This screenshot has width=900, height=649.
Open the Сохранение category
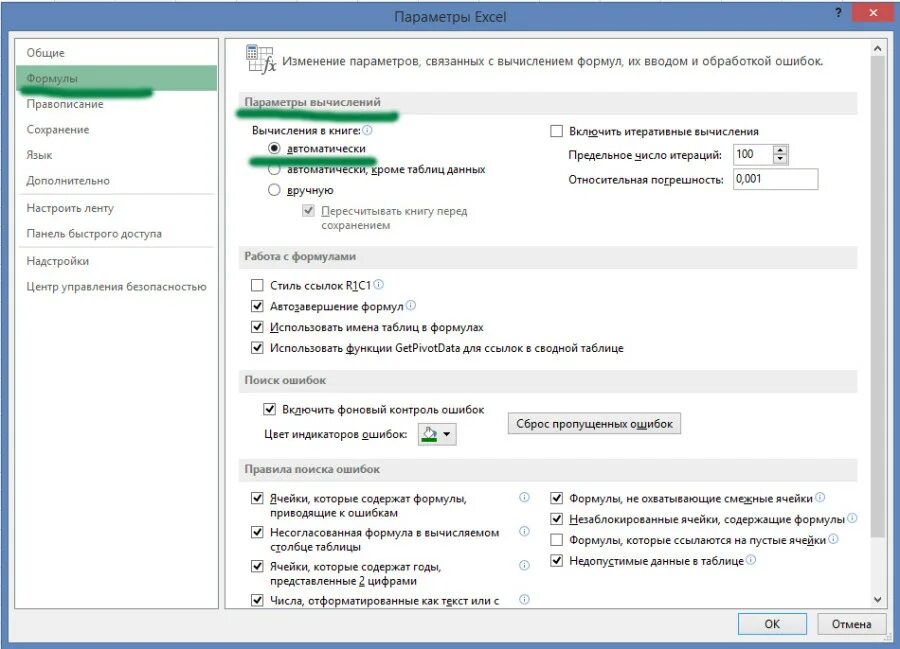click(117, 129)
